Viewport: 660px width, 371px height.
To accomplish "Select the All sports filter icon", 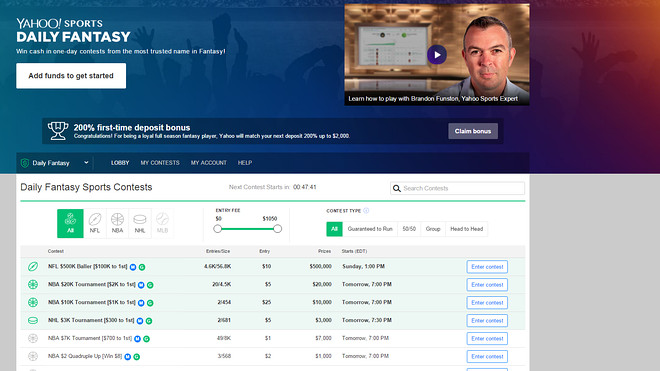I will (70, 223).
